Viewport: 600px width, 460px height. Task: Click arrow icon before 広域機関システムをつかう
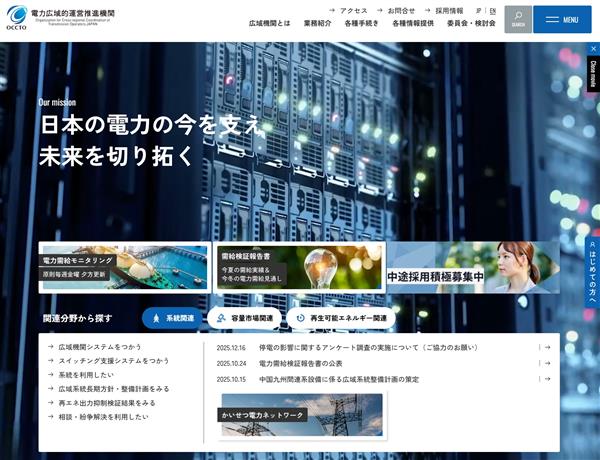[51, 347]
